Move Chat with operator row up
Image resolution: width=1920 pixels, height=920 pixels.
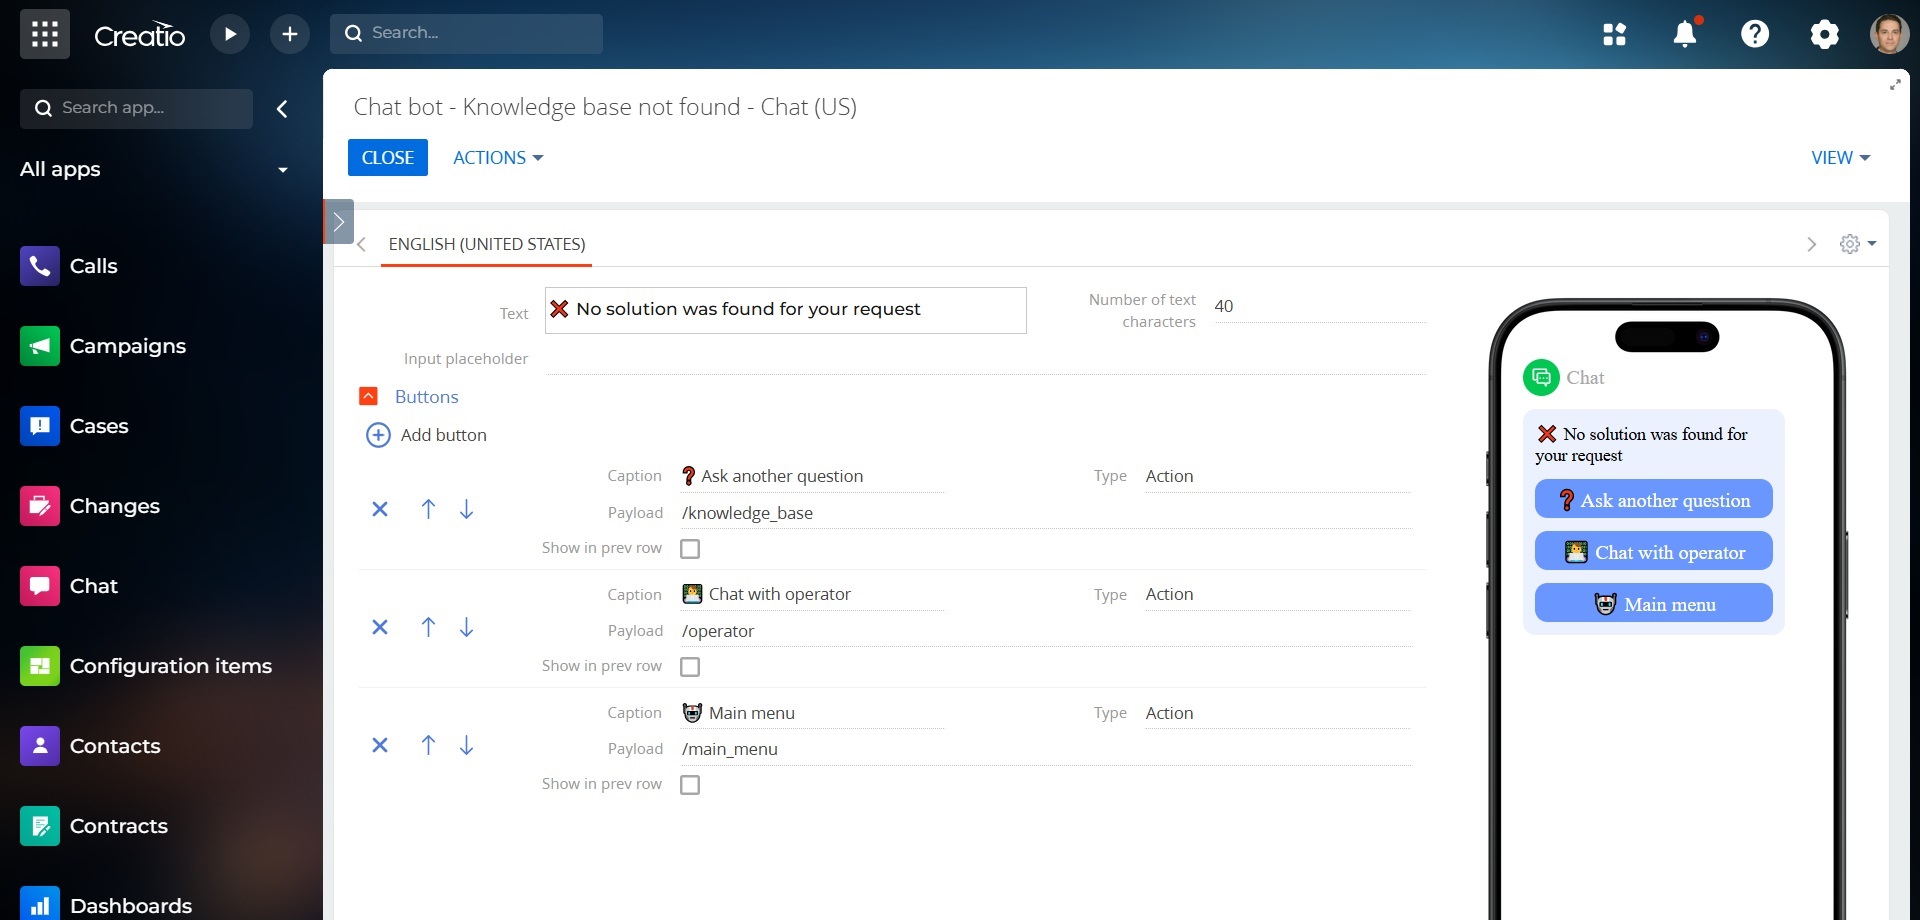click(x=428, y=627)
